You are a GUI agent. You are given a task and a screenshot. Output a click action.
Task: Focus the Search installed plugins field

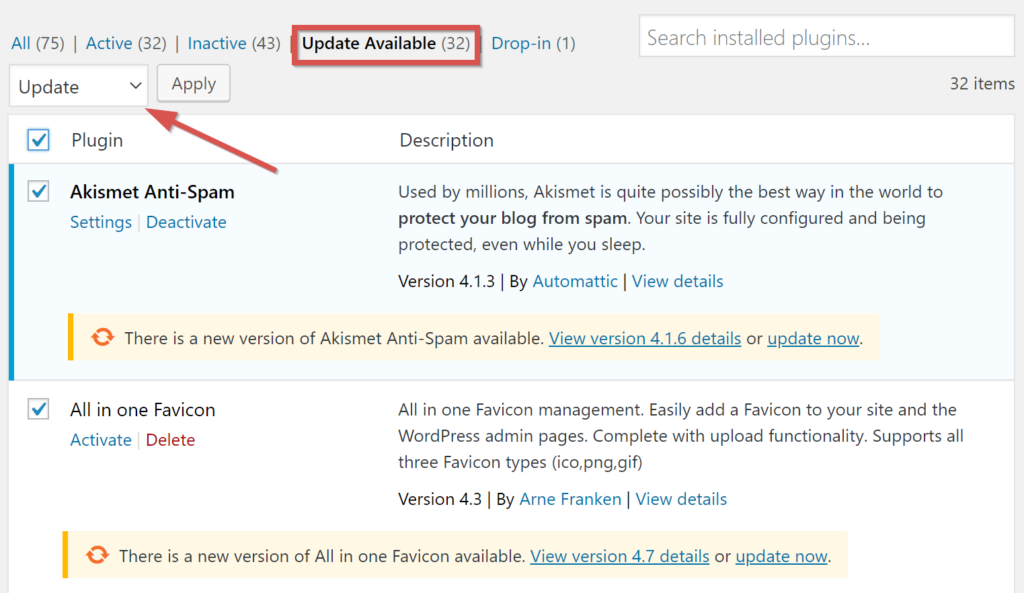pos(826,37)
